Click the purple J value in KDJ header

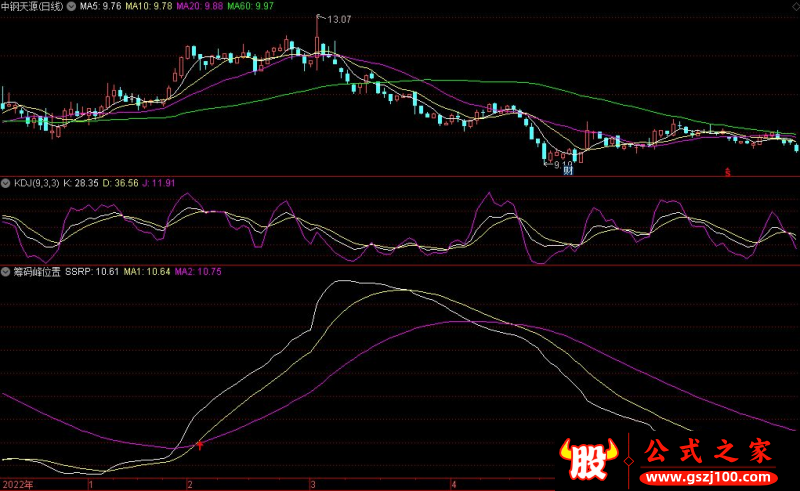(x=156, y=184)
